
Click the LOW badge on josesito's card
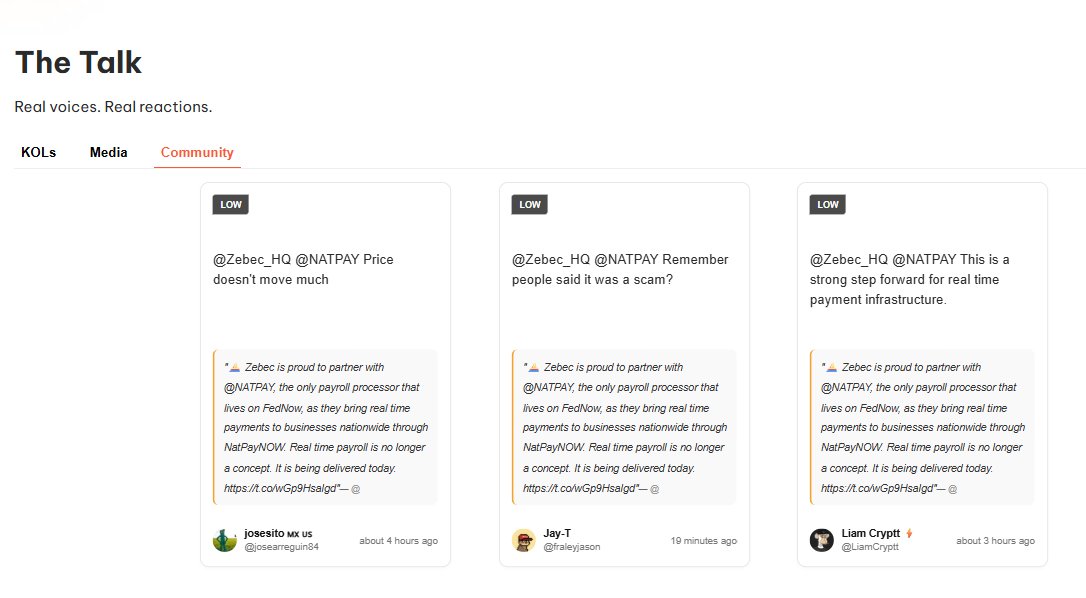(230, 205)
